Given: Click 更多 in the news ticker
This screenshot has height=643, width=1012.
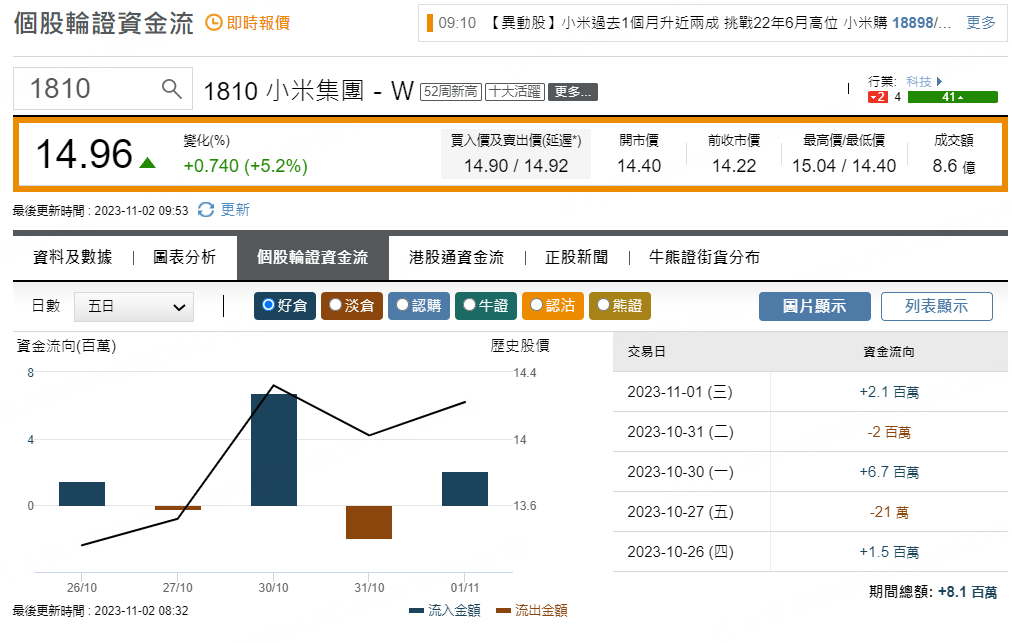Looking at the screenshot, I should click(x=981, y=23).
